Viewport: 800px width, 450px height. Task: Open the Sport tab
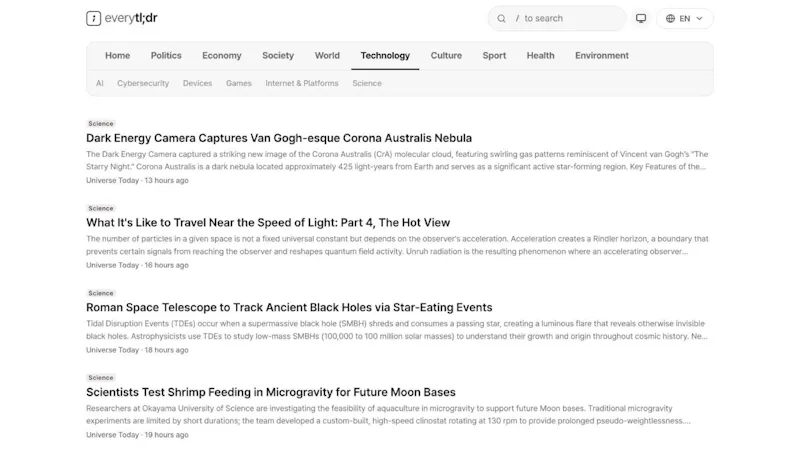(x=494, y=56)
